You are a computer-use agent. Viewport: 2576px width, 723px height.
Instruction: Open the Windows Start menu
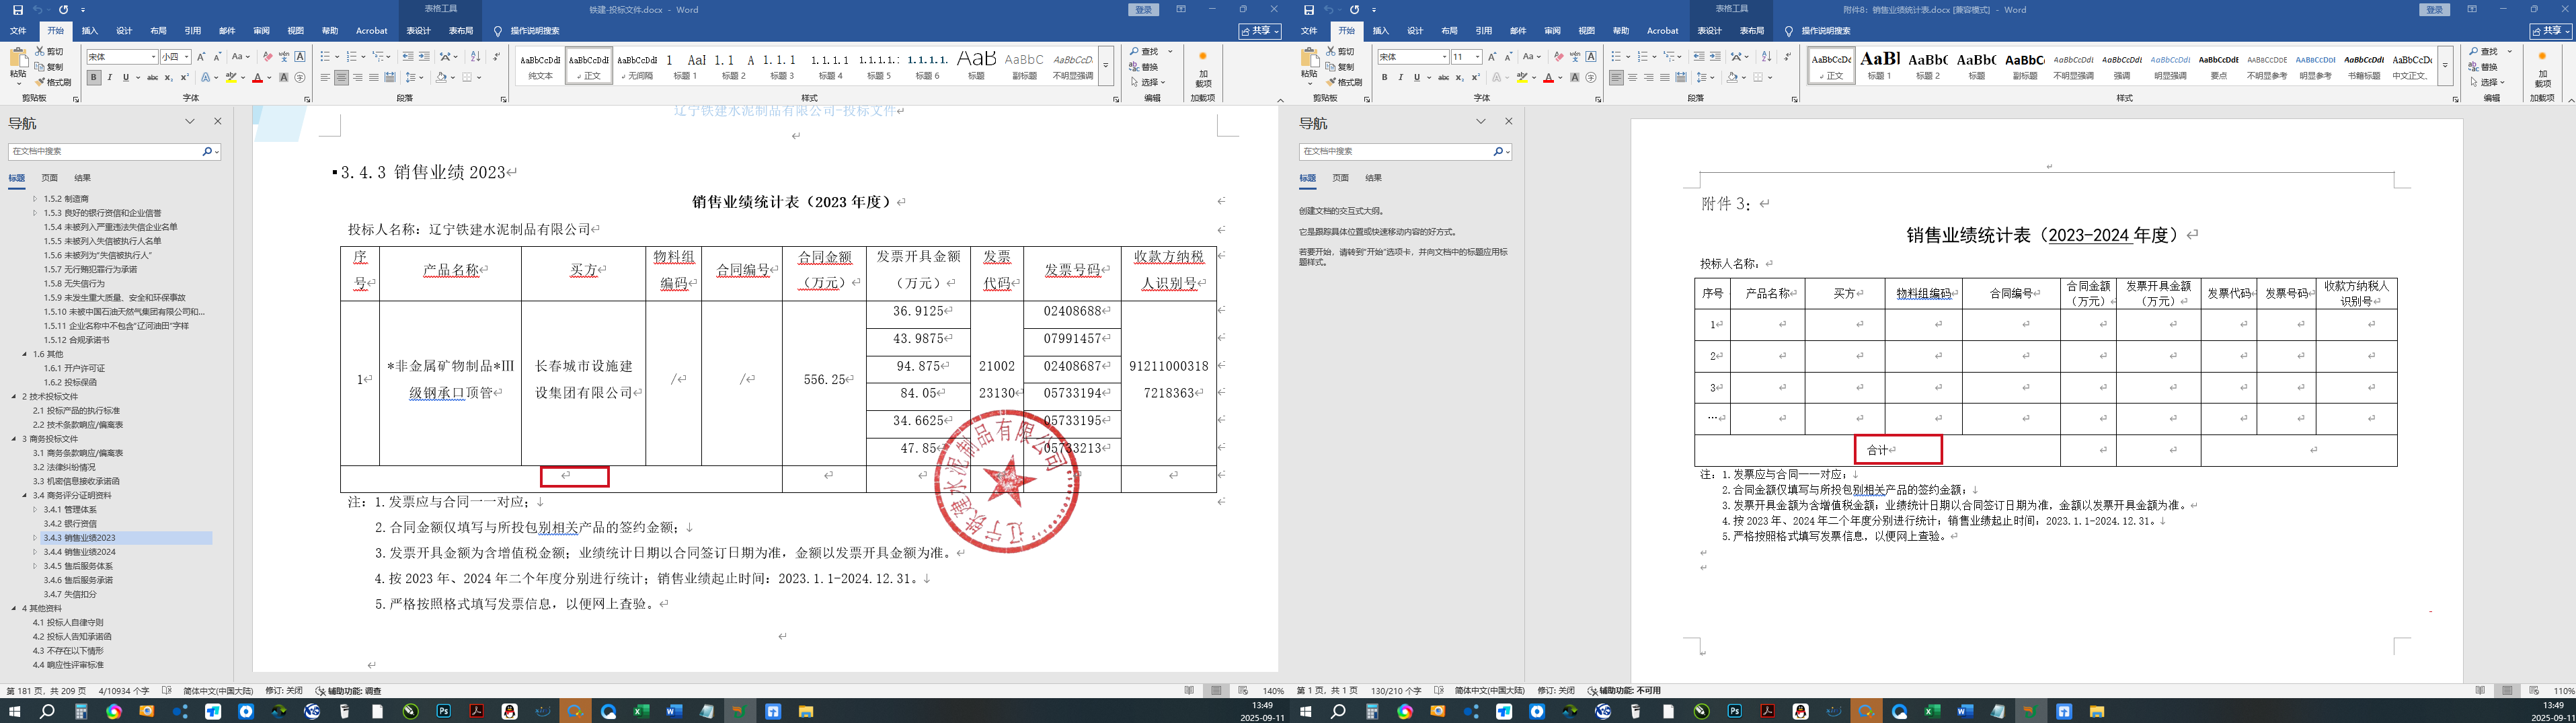pyautogui.click(x=14, y=711)
